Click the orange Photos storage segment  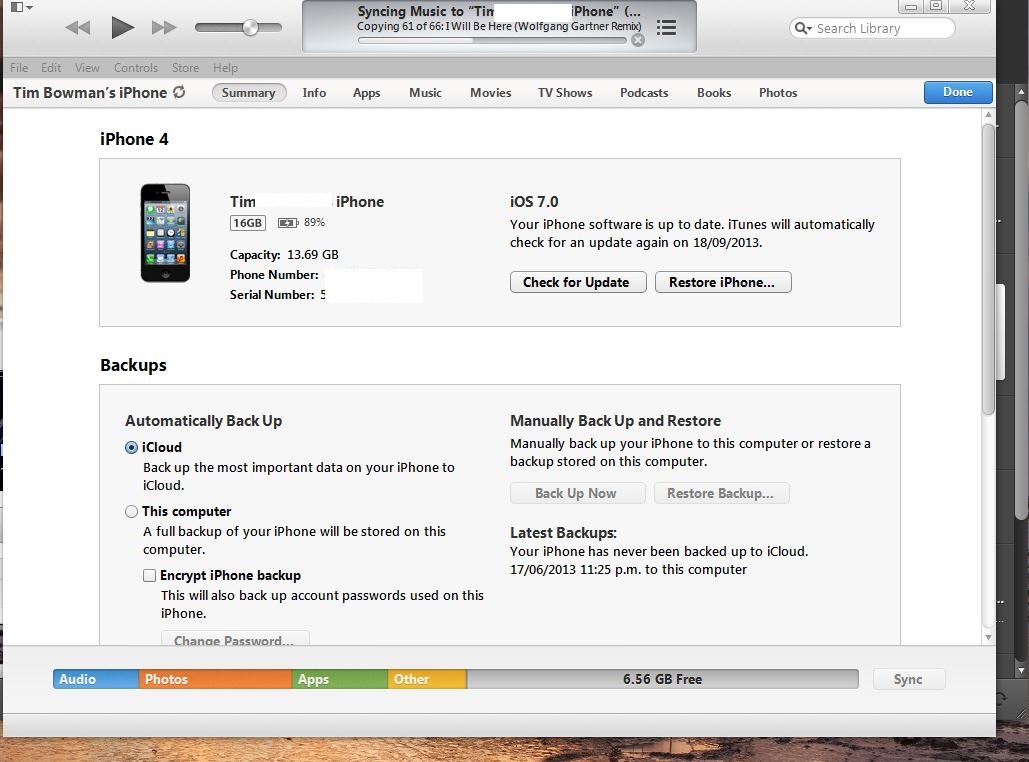215,679
